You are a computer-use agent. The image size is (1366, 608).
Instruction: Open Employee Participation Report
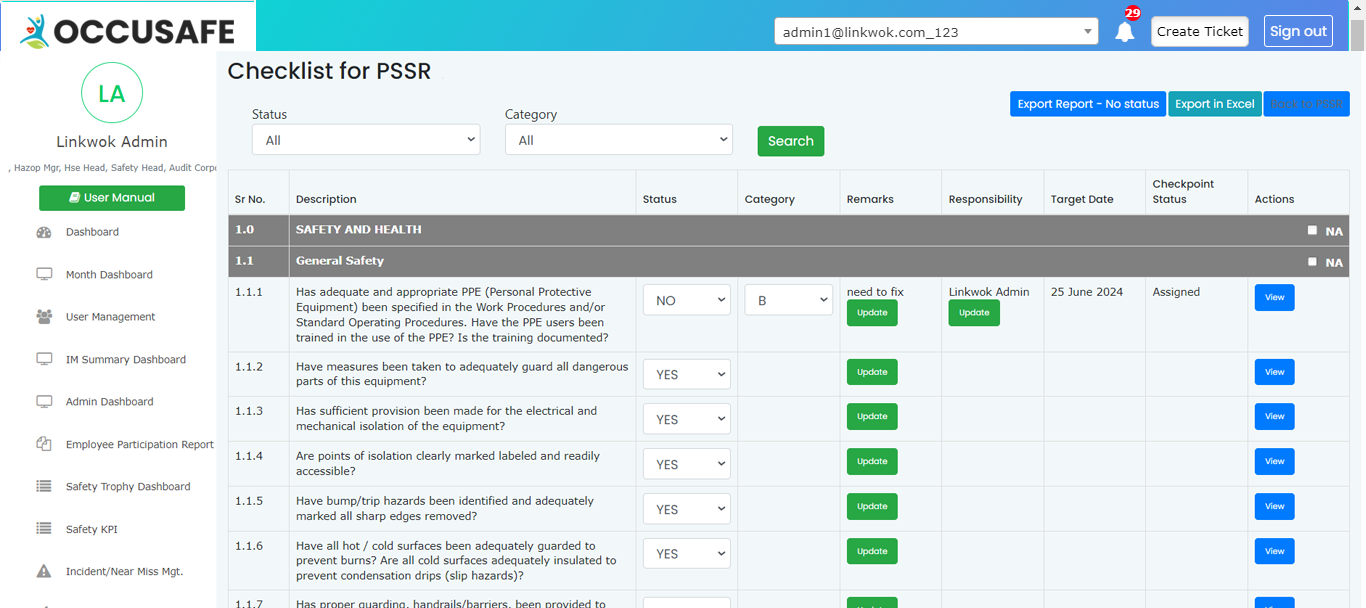coord(140,445)
